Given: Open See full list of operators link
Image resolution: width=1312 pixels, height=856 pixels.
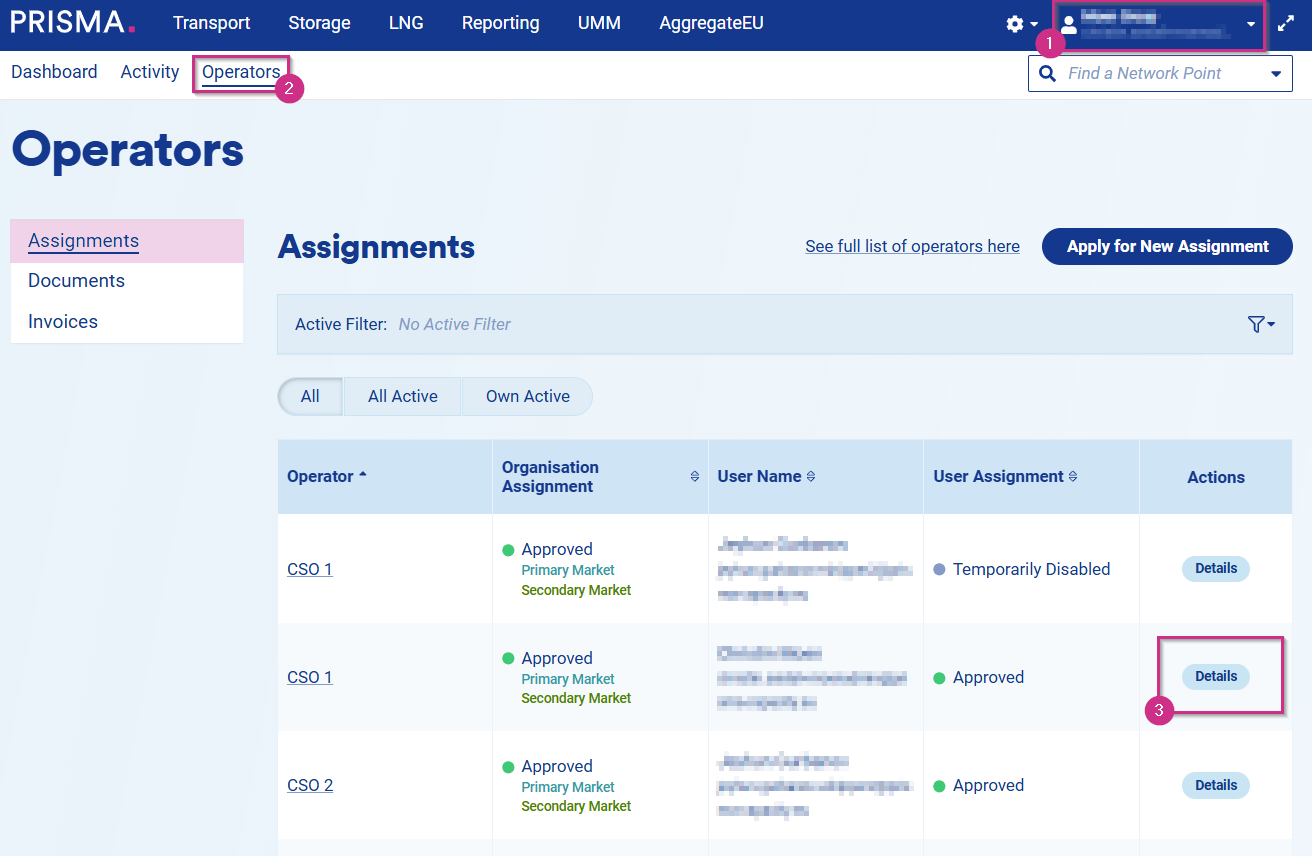Looking at the screenshot, I should [912, 247].
